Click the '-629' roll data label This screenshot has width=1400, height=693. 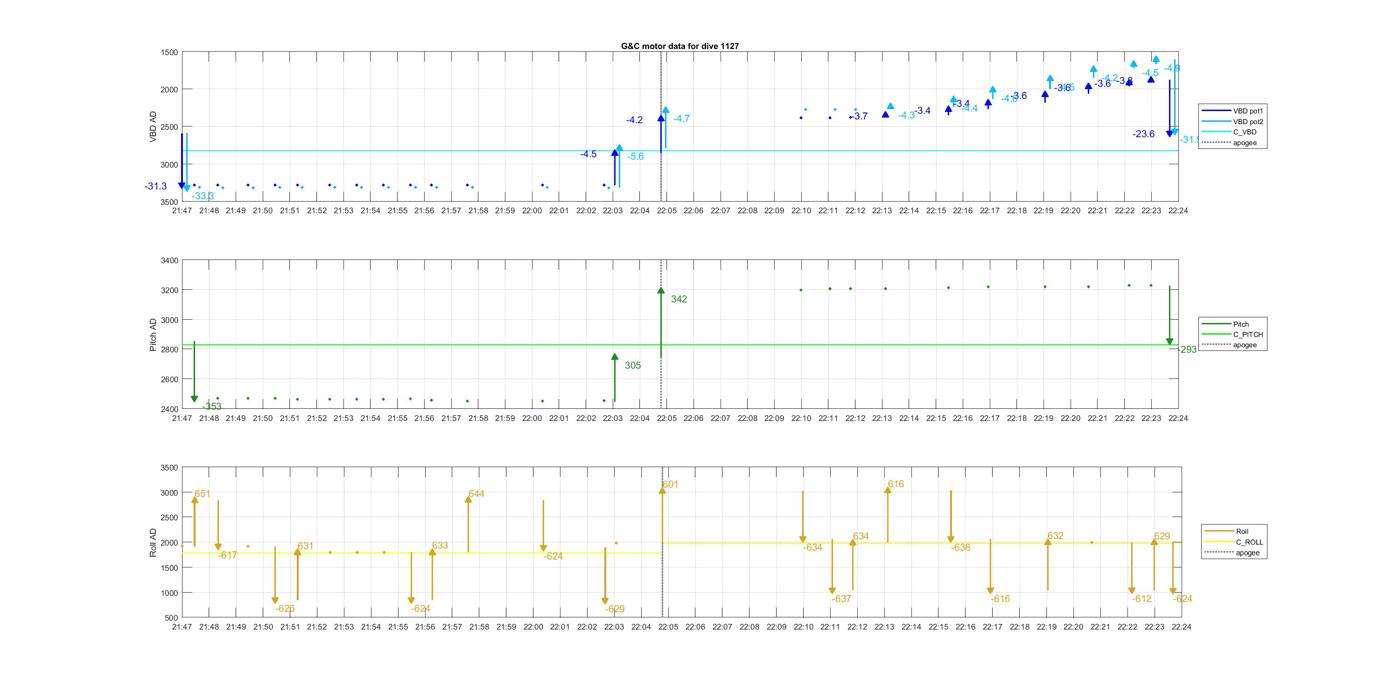pos(615,609)
